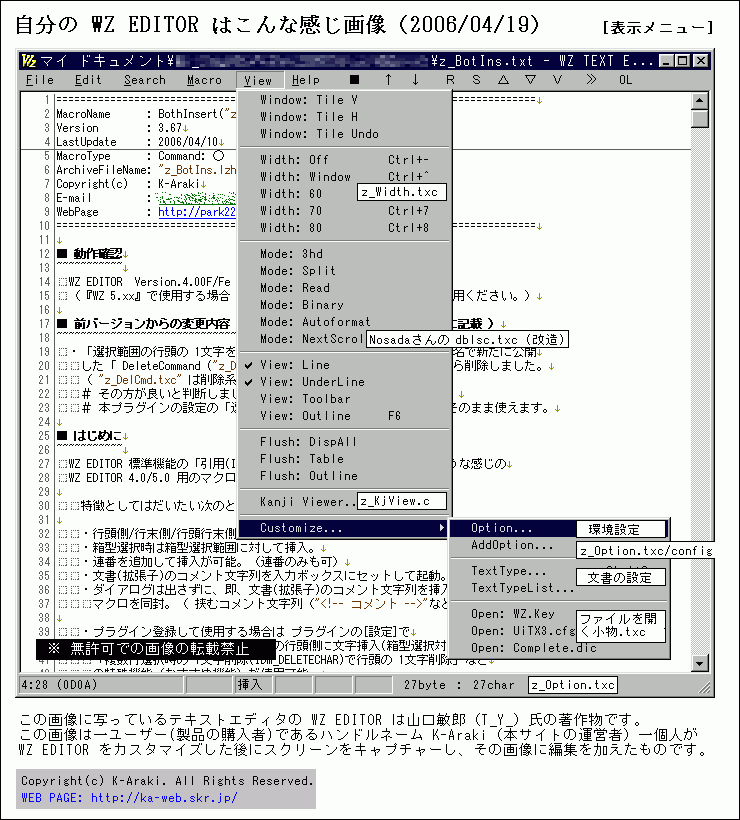Click the vertical scrollbar thumb
The image size is (740, 820).
coord(700,118)
